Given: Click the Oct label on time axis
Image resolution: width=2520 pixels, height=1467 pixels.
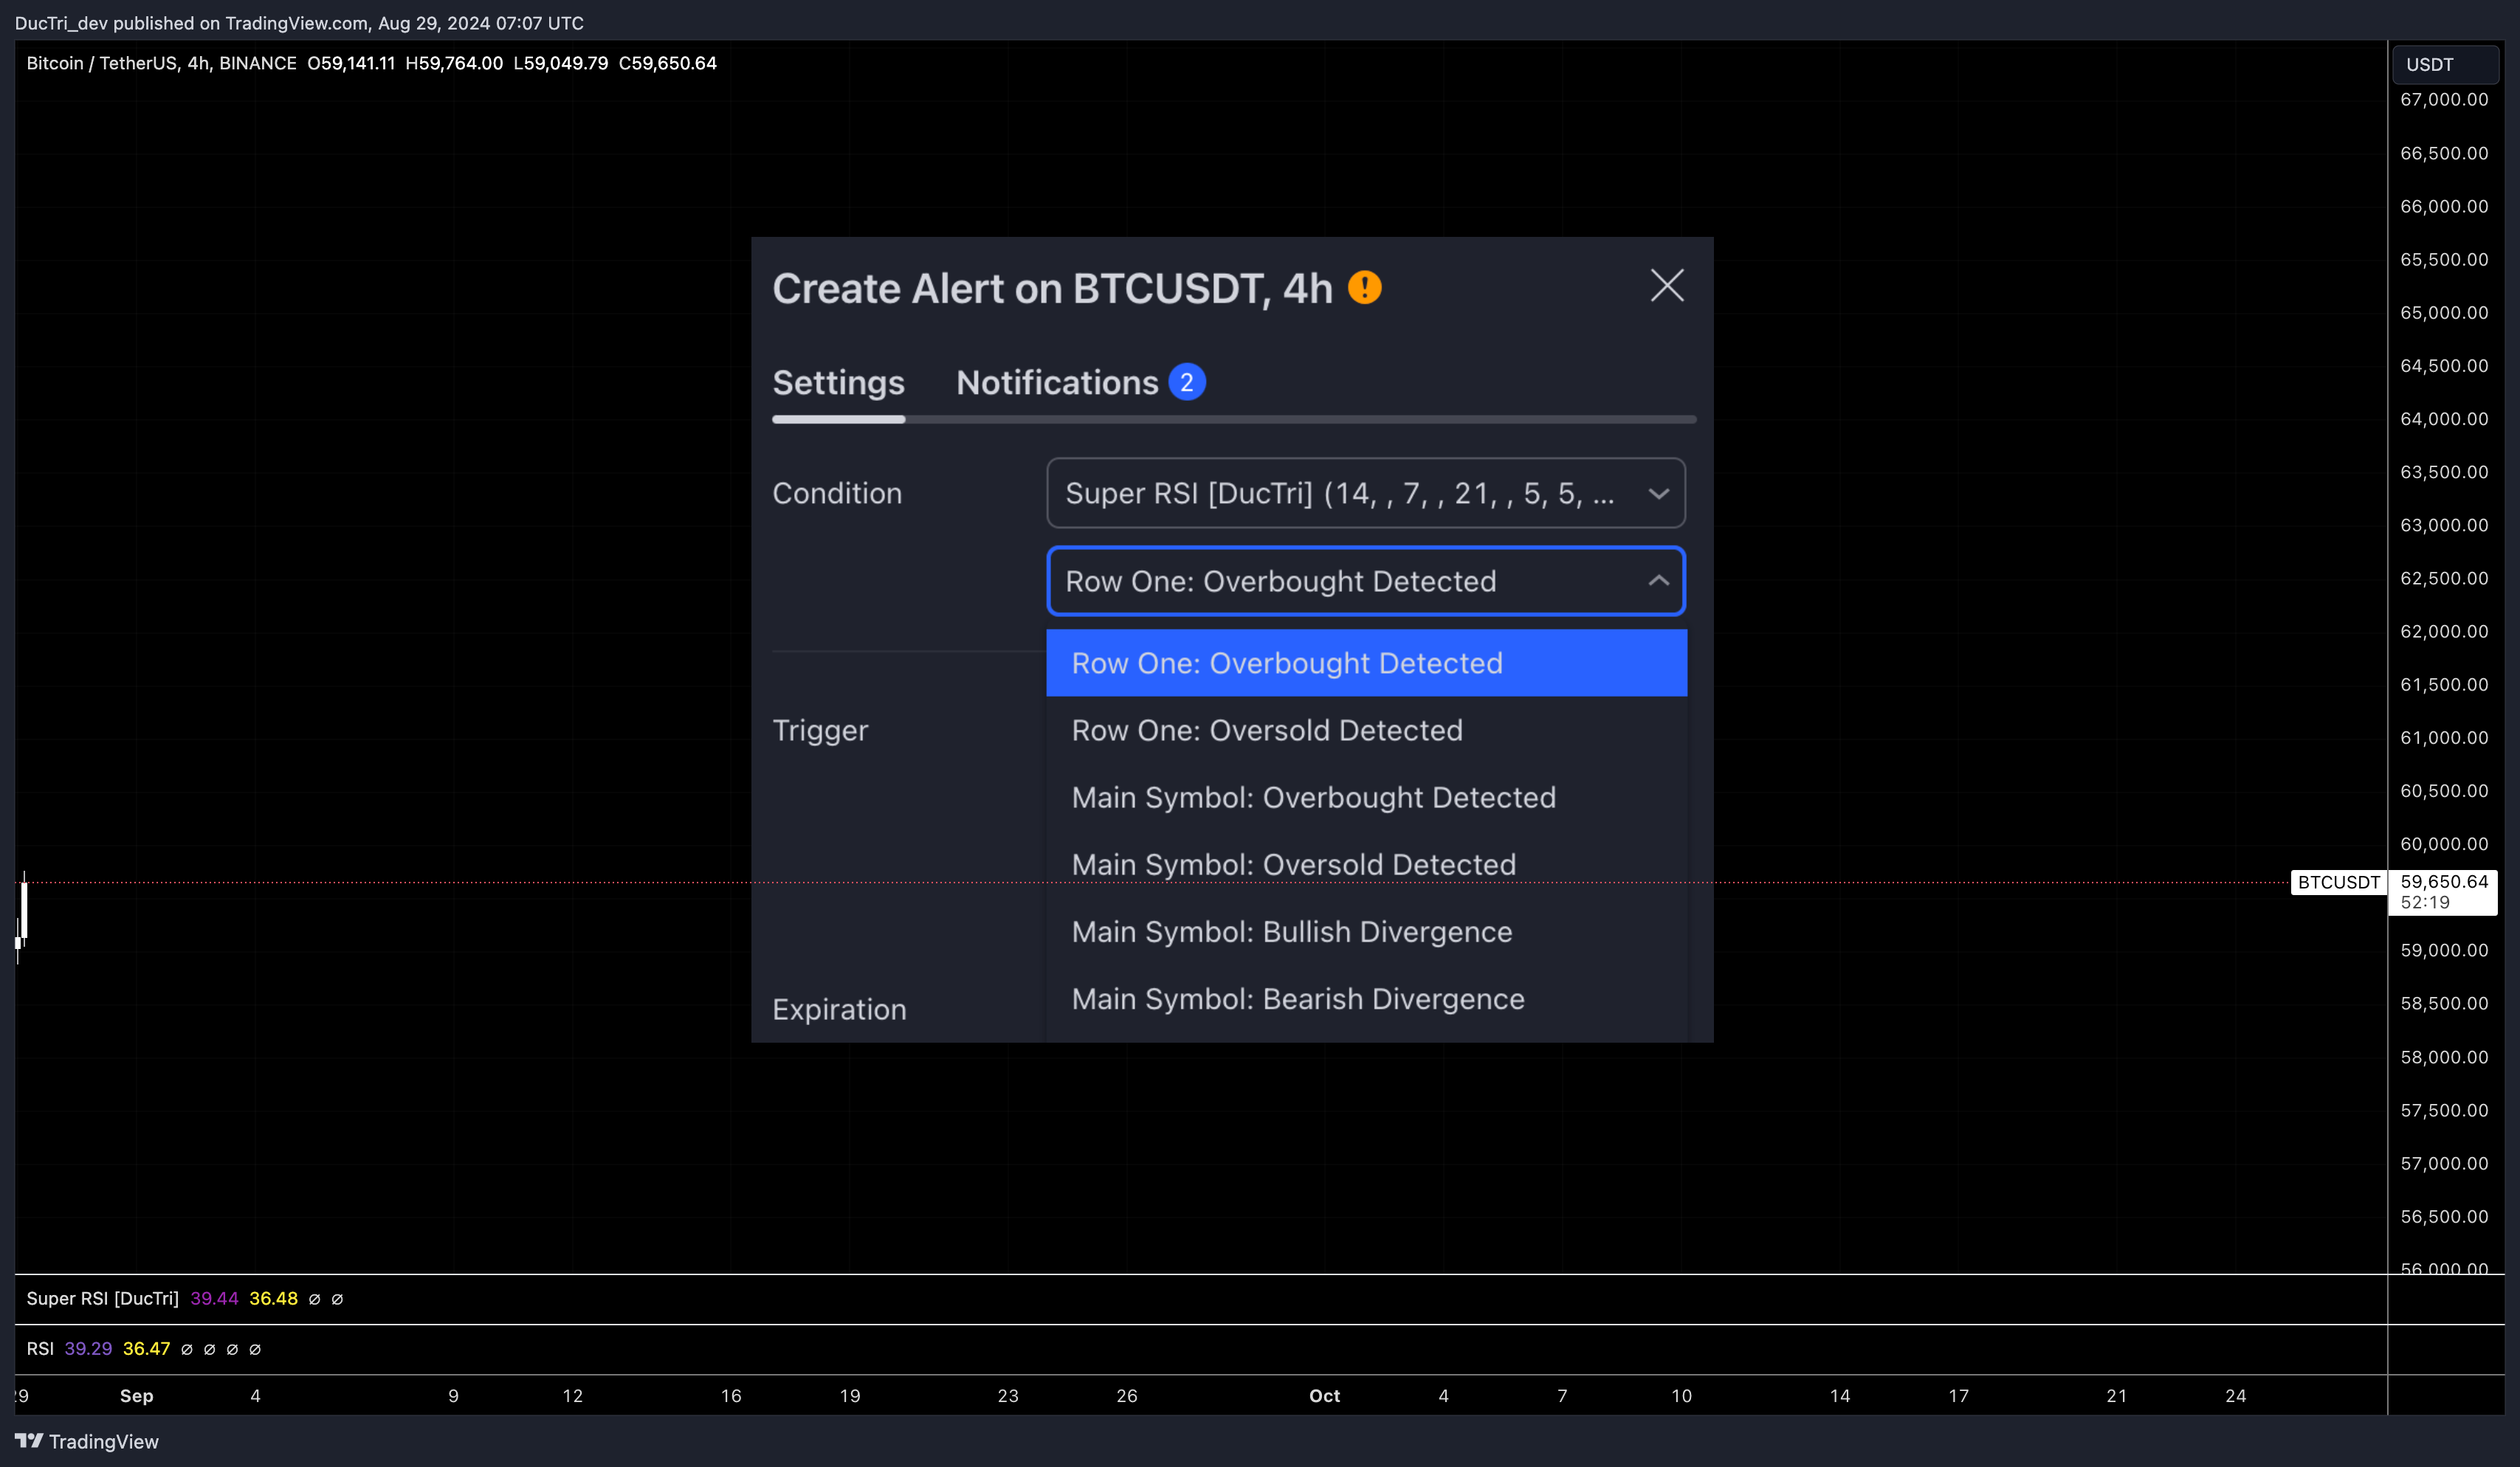Looking at the screenshot, I should coord(1324,1395).
